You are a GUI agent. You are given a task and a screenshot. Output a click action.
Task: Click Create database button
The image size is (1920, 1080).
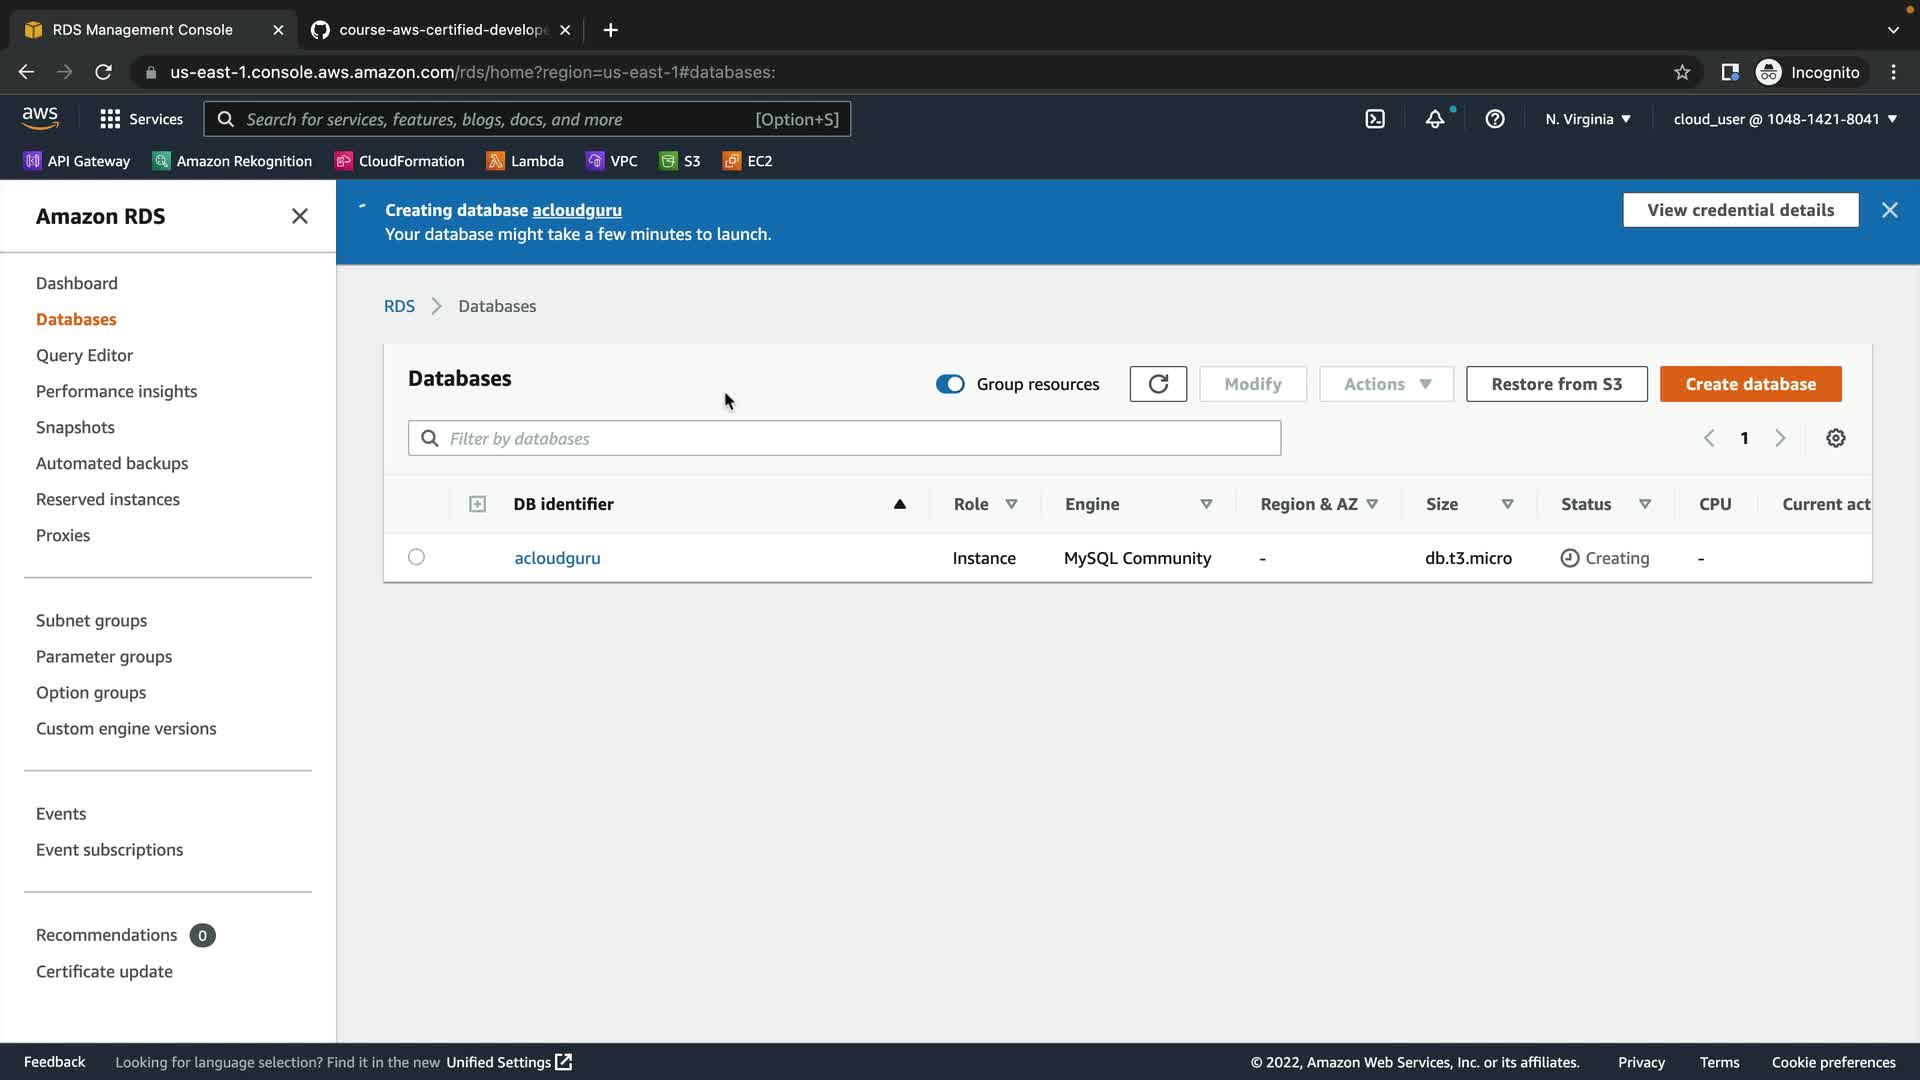[x=1750, y=384]
